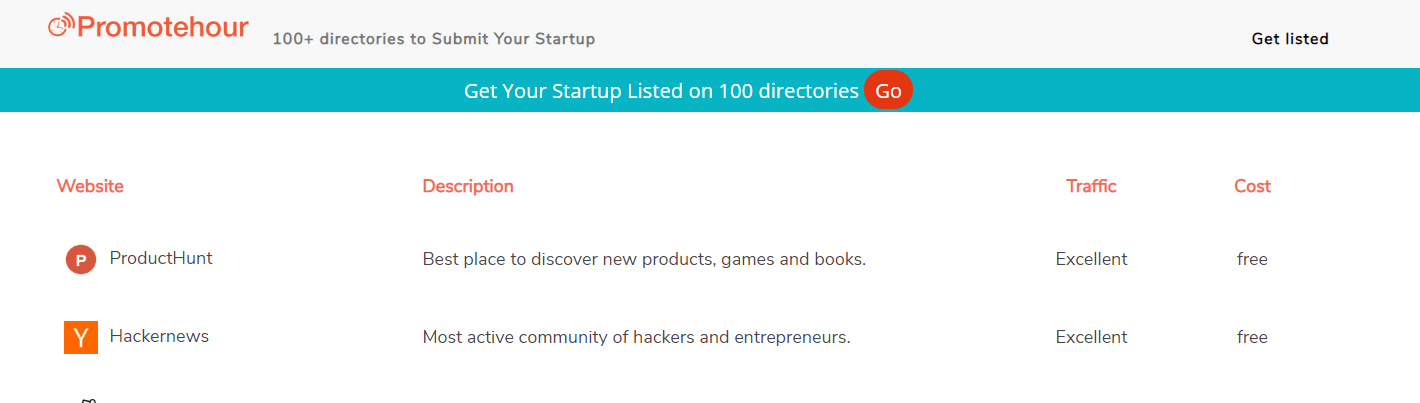Click ProductHunt's Excellent traffic rating
This screenshot has width=1420, height=403.
tap(1091, 259)
